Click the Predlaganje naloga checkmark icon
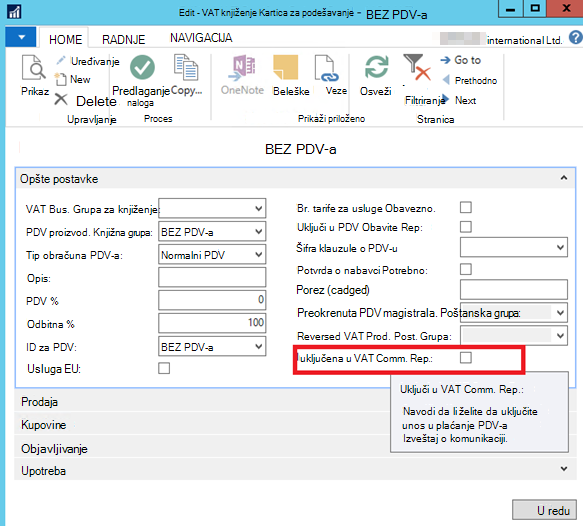 click(142, 67)
